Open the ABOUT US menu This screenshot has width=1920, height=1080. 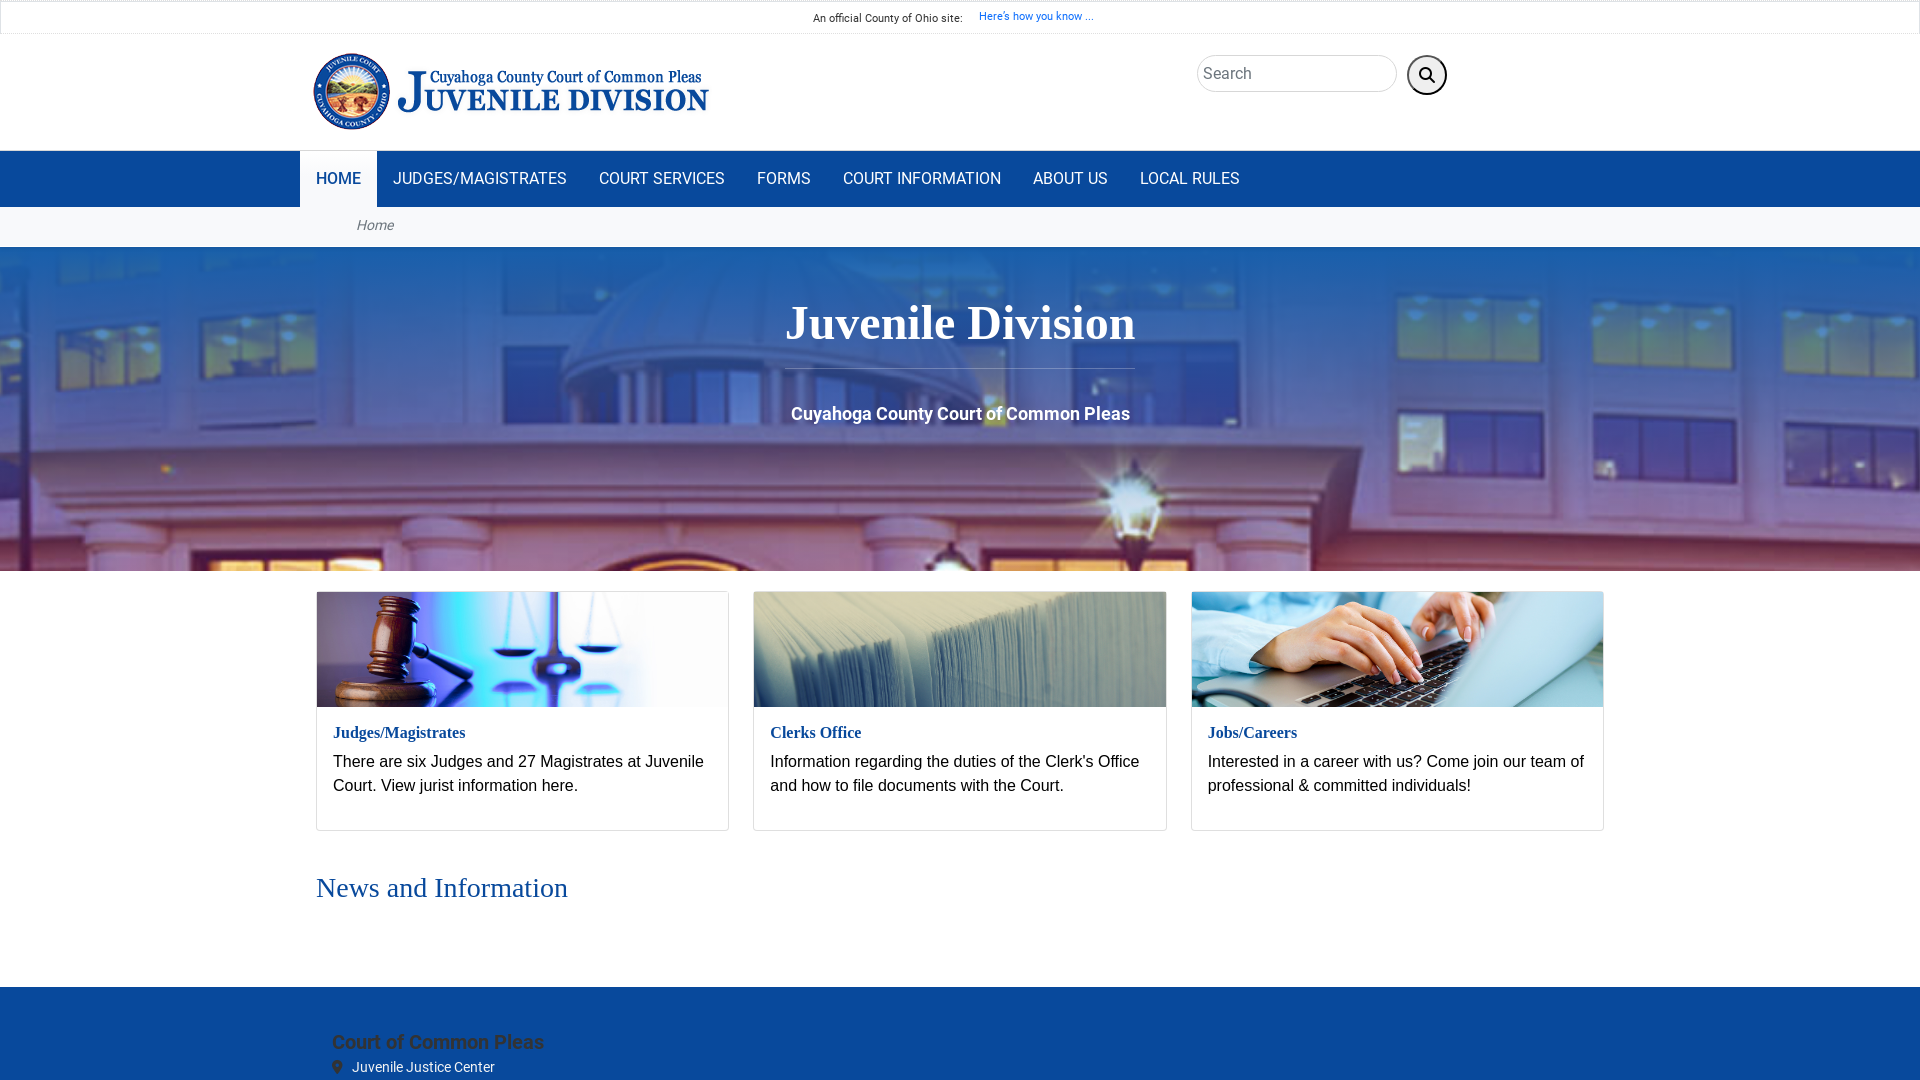click(1070, 179)
